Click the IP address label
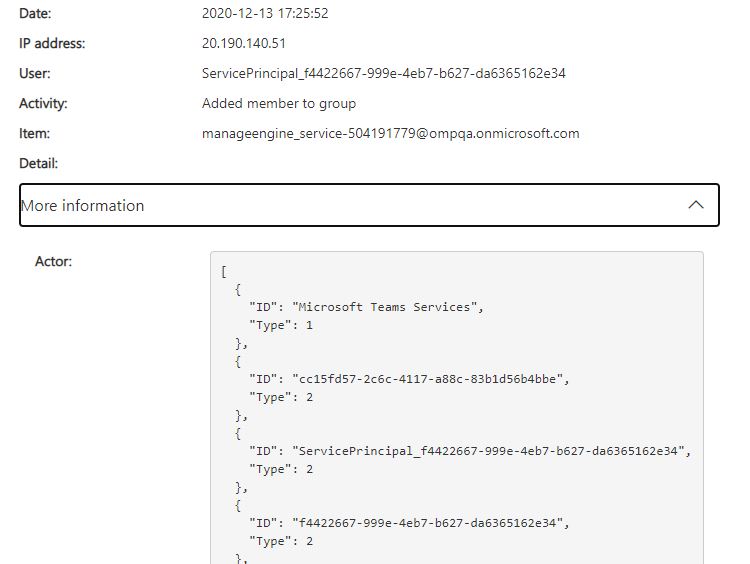Screen dimensions: 750x564 (52, 44)
